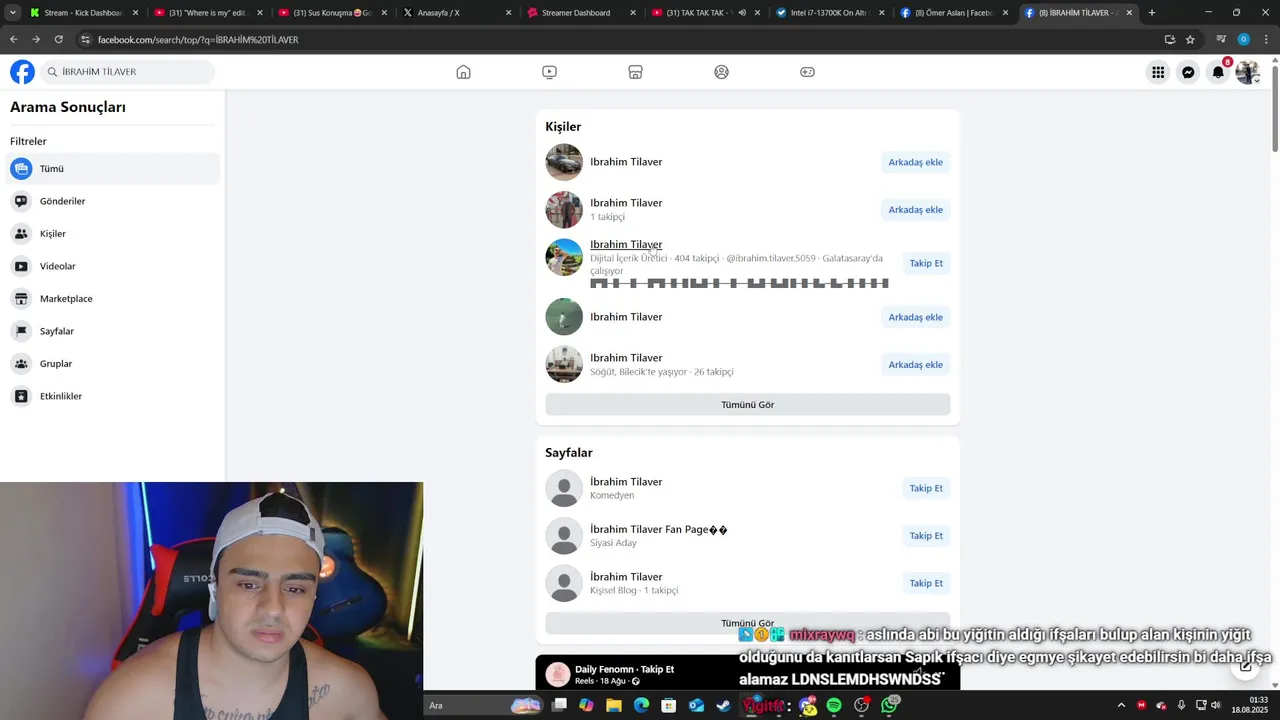Follow İbrahim Tilaver Fan Page
This screenshot has width=1280, height=720.
click(x=926, y=536)
